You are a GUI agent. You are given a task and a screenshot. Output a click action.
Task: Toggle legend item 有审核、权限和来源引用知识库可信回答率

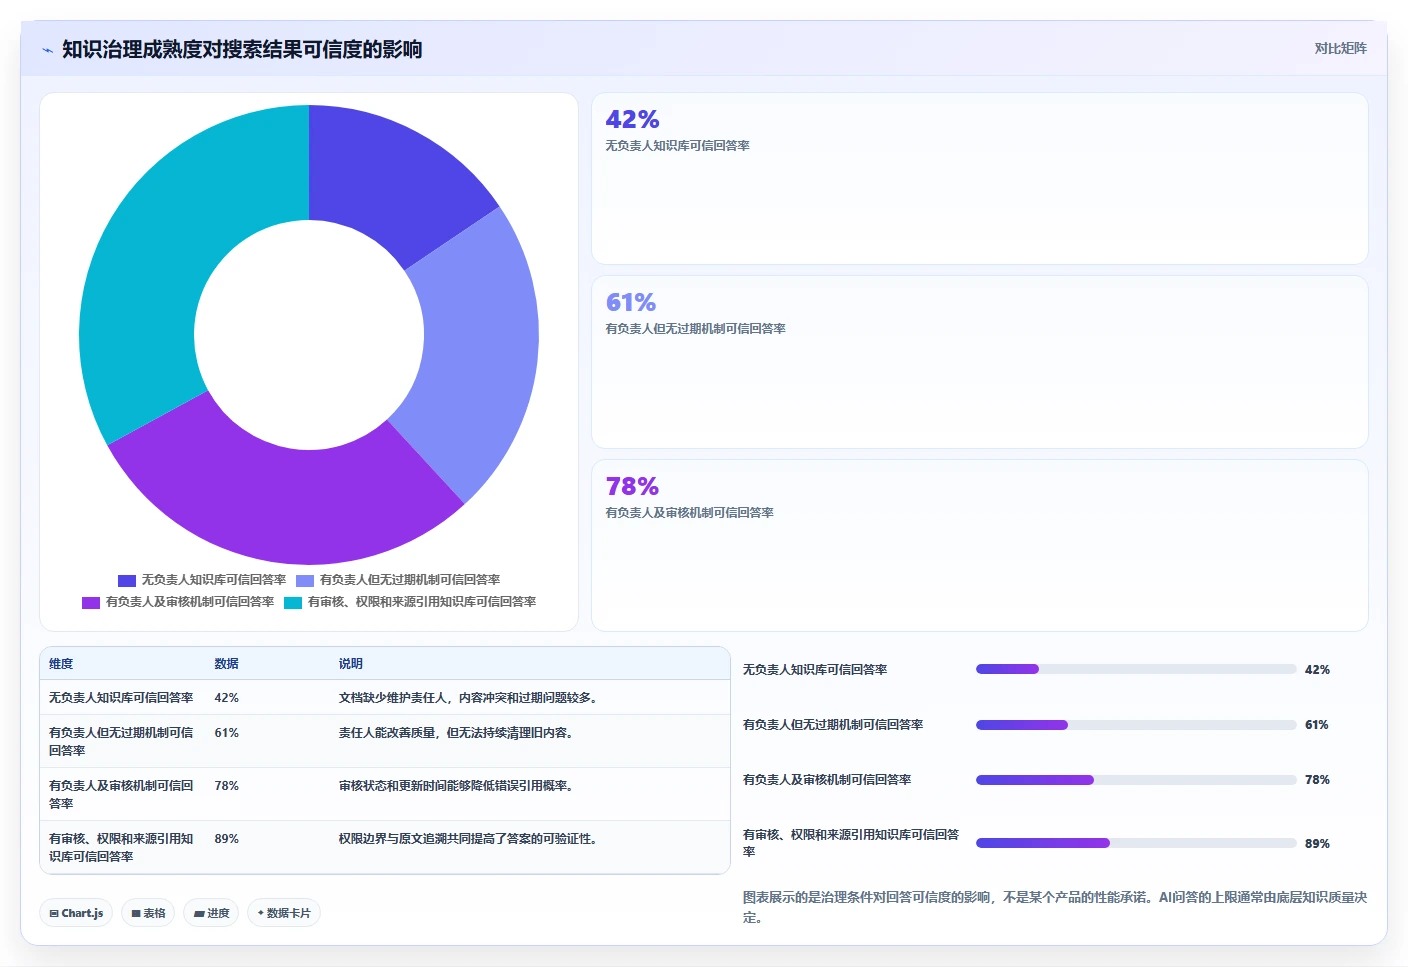point(410,602)
